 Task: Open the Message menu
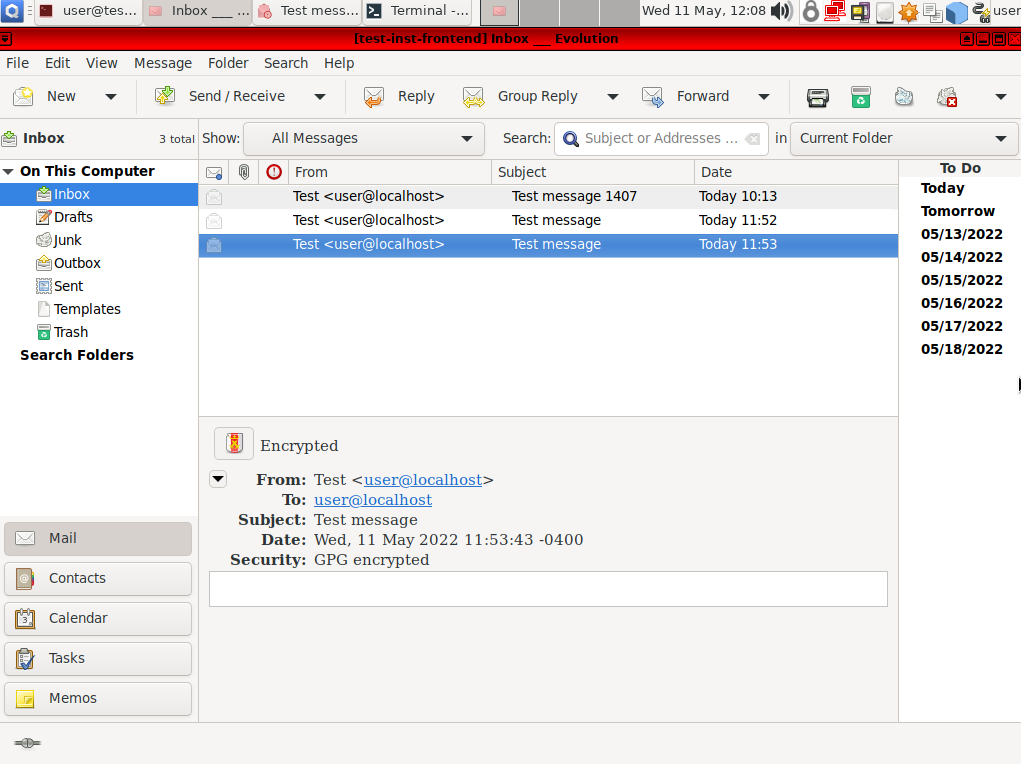coord(163,63)
